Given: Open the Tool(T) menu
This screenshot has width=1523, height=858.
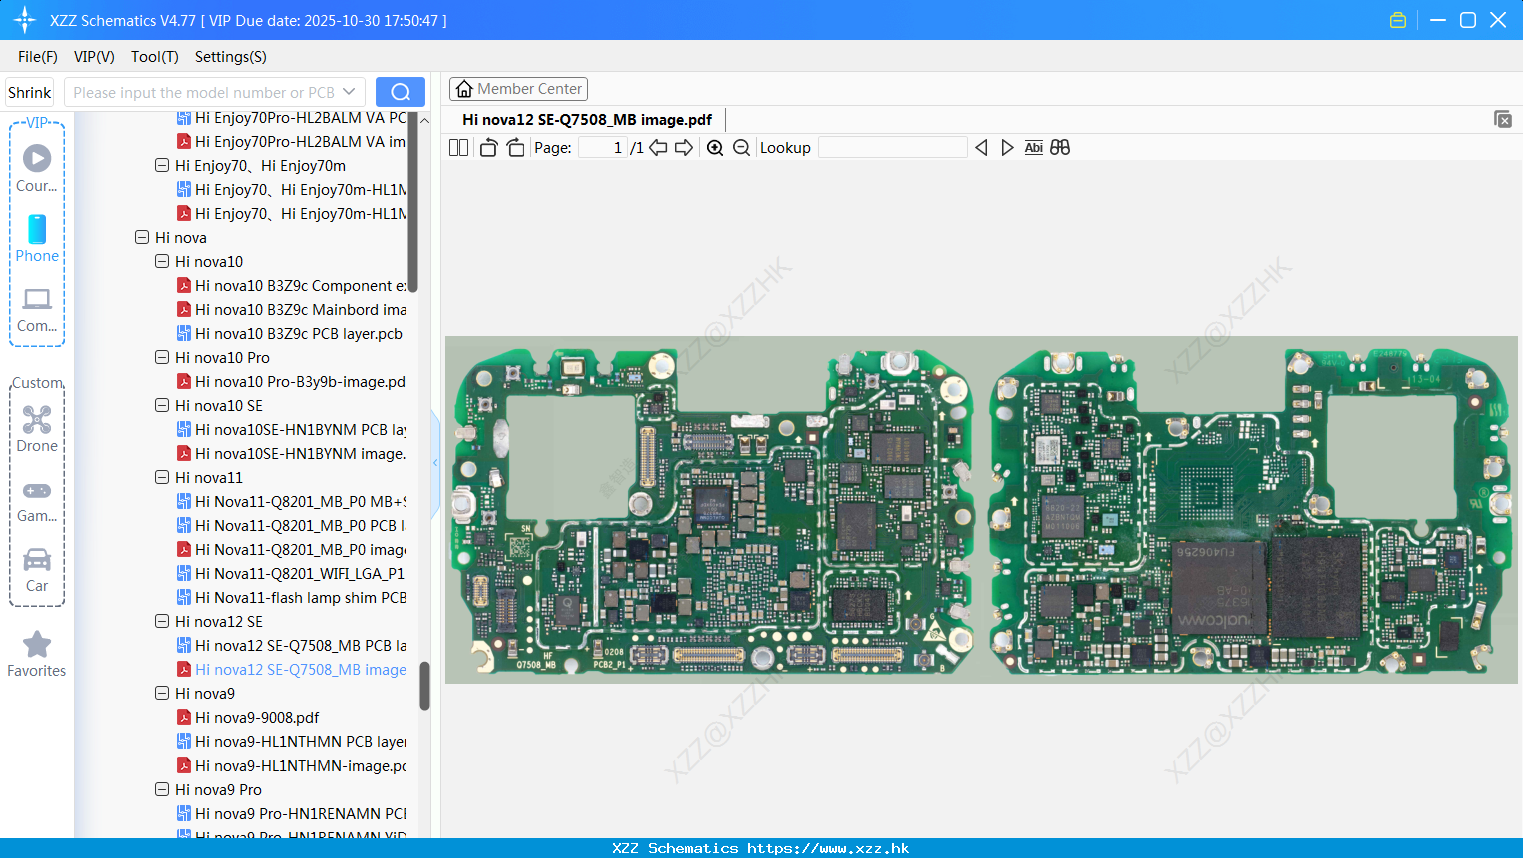Looking at the screenshot, I should click(155, 57).
